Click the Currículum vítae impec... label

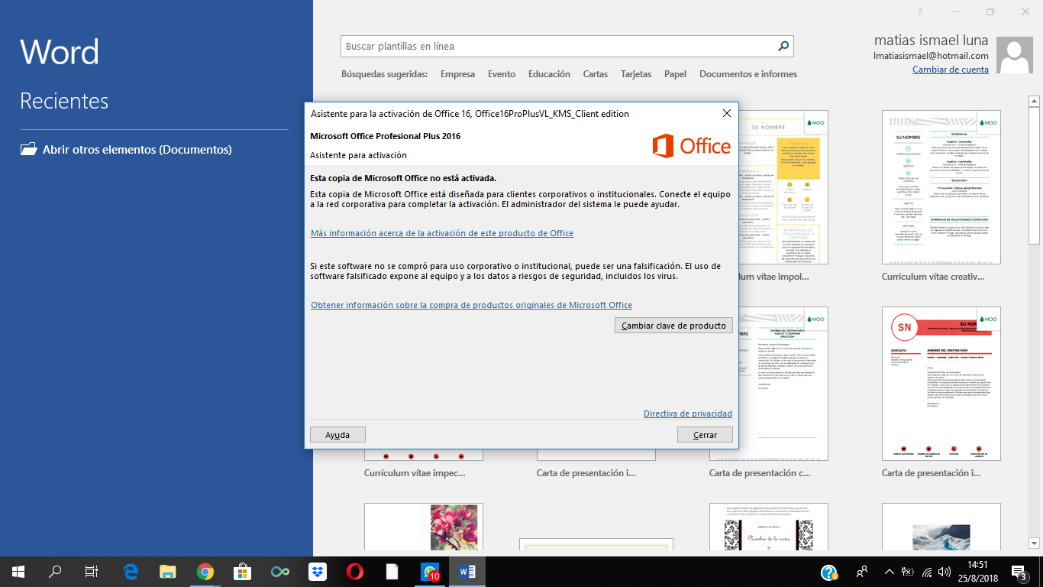click(x=414, y=473)
